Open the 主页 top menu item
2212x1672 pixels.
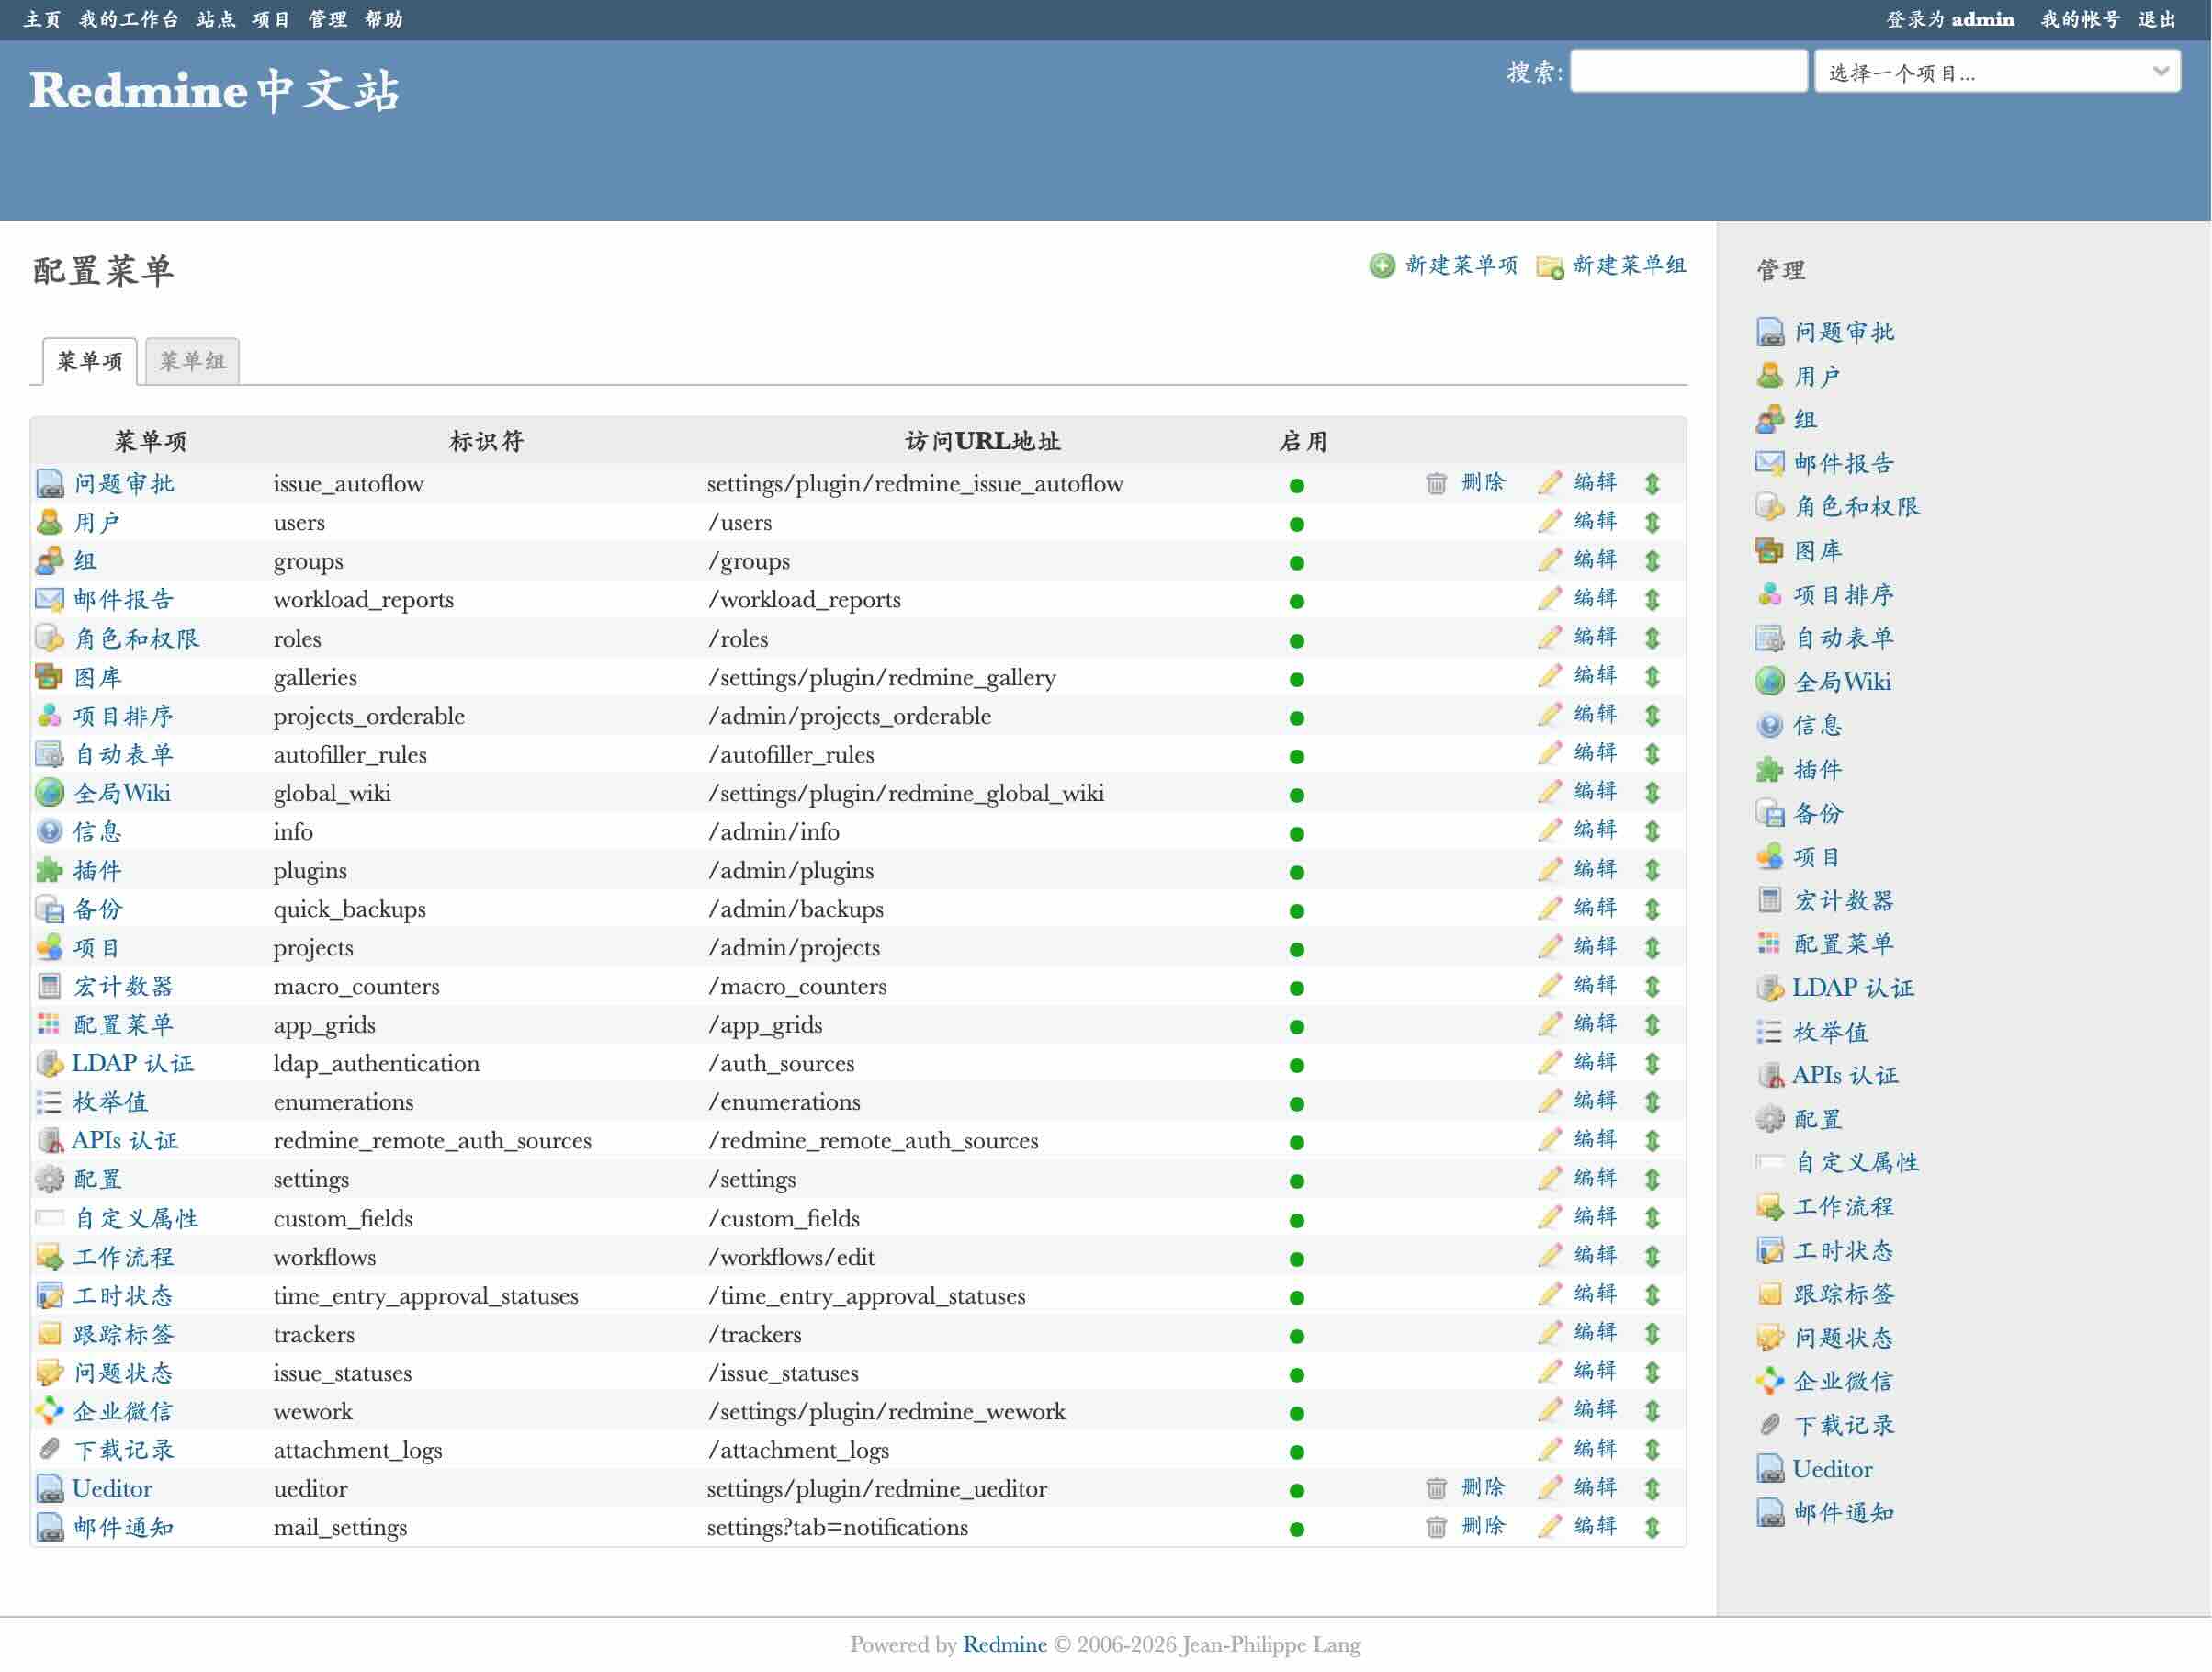point(42,19)
